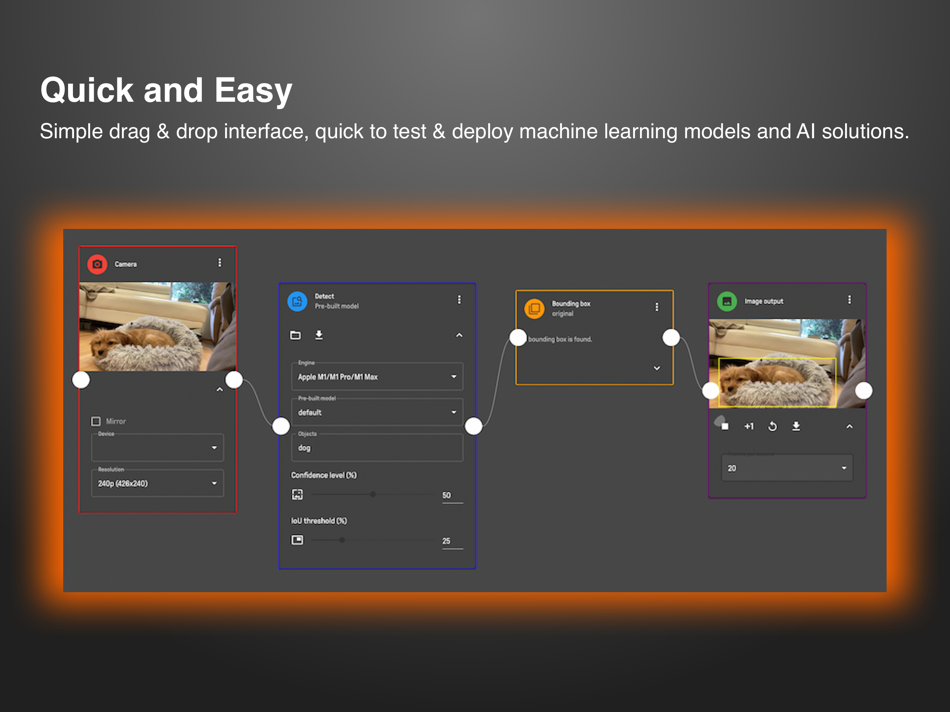Image resolution: width=950 pixels, height=712 pixels.
Task: Click the green Image output node icon
Action: (x=727, y=301)
